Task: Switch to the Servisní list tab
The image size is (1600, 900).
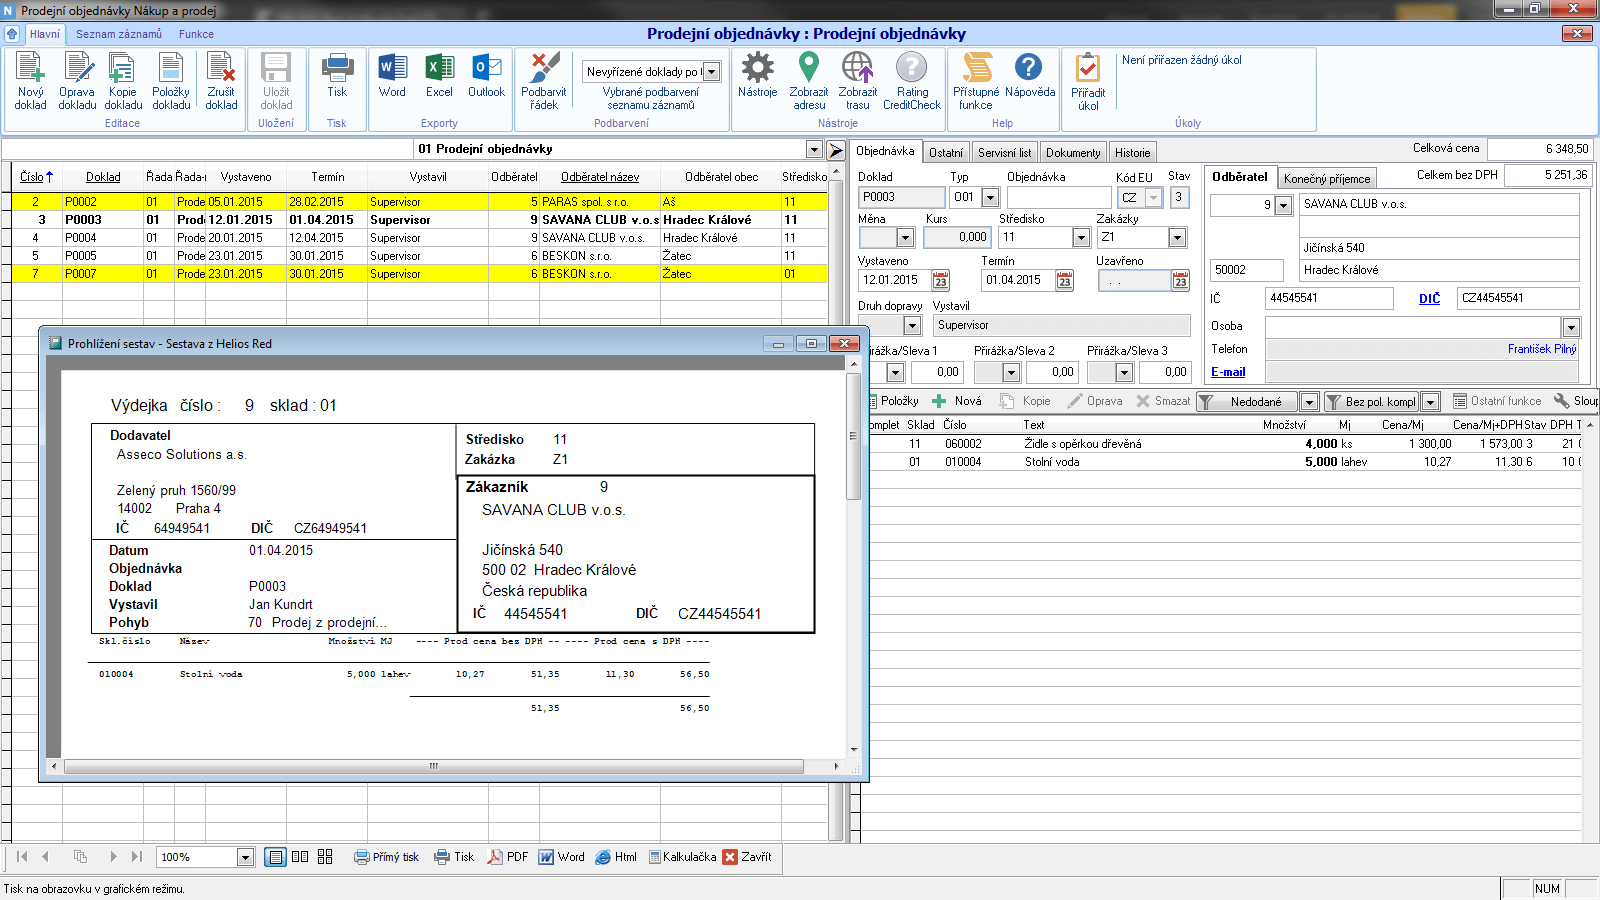Action: [1004, 153]
